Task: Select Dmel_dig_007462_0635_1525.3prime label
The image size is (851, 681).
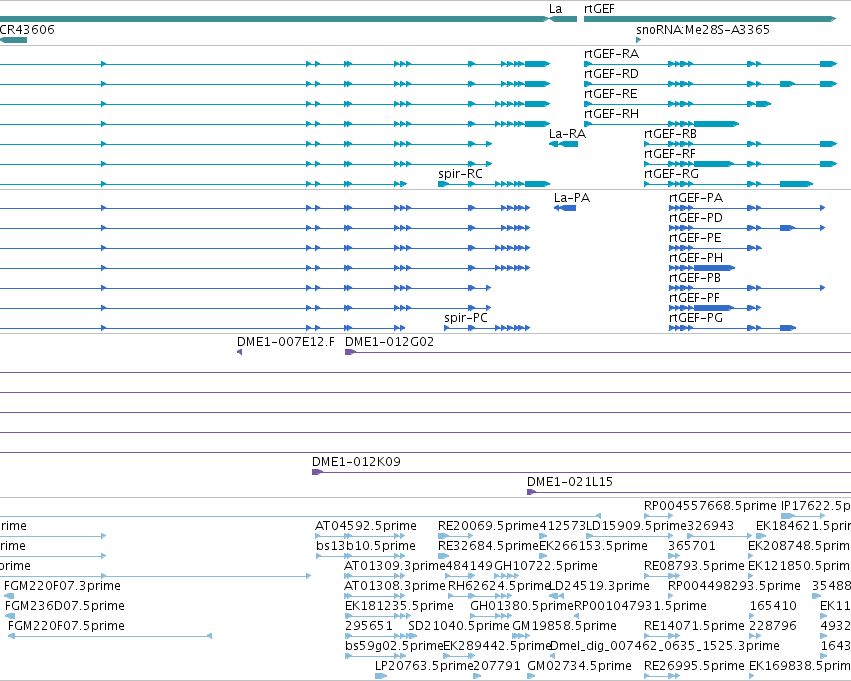Action: [x=665, y=646]
